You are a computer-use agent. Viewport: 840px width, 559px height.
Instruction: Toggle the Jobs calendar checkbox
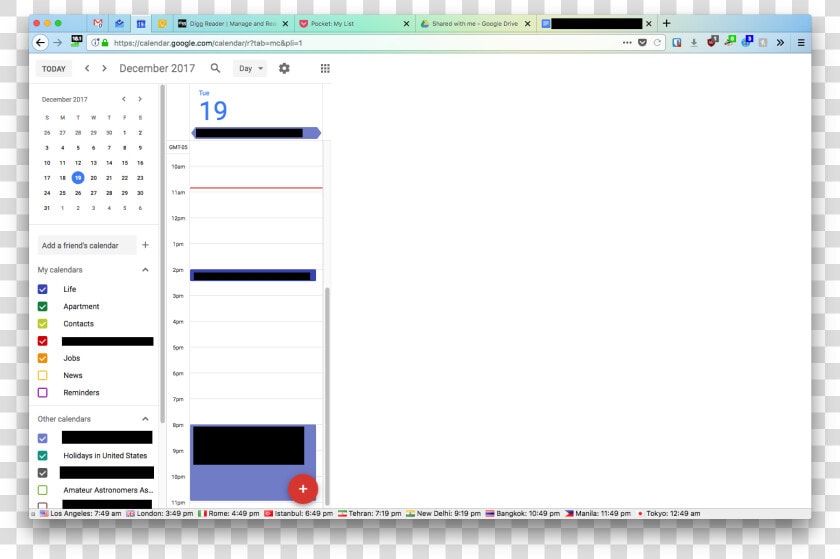click(x=42, y=358)
